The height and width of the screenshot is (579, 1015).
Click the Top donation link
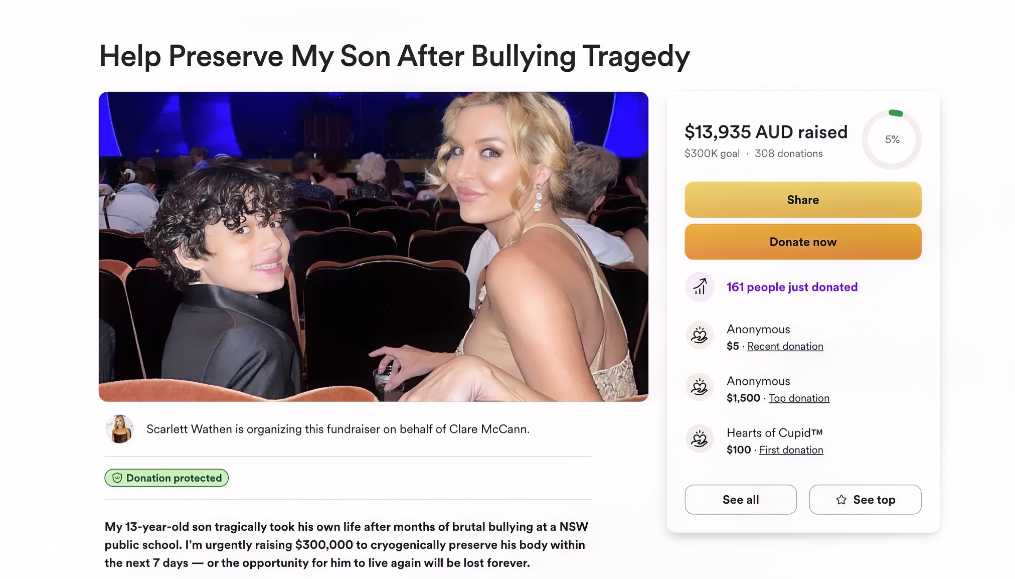(x=799, y=398)
